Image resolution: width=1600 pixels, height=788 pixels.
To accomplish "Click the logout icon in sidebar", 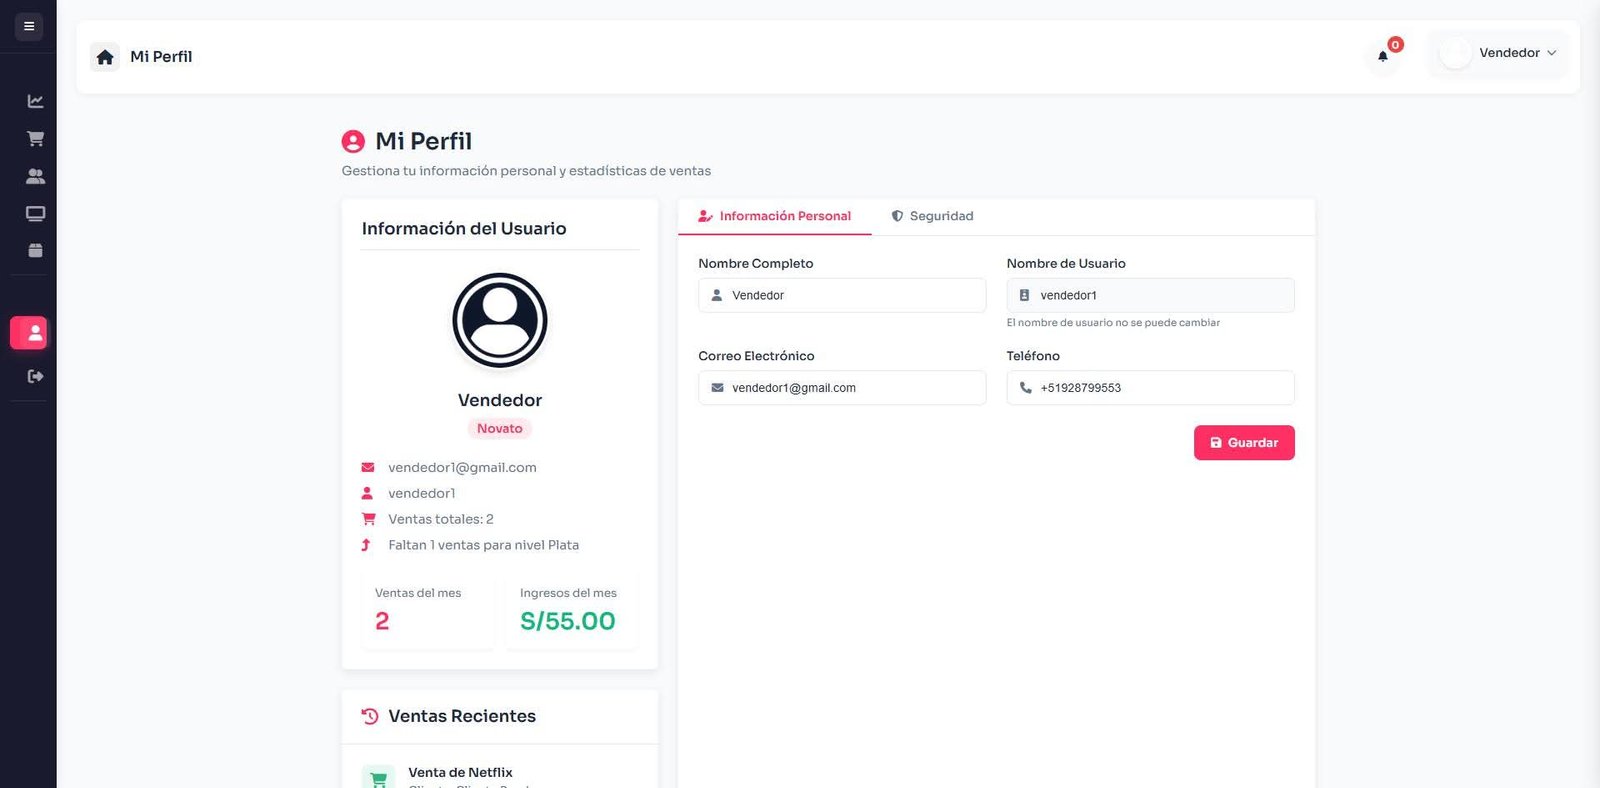I will (35, 376).
